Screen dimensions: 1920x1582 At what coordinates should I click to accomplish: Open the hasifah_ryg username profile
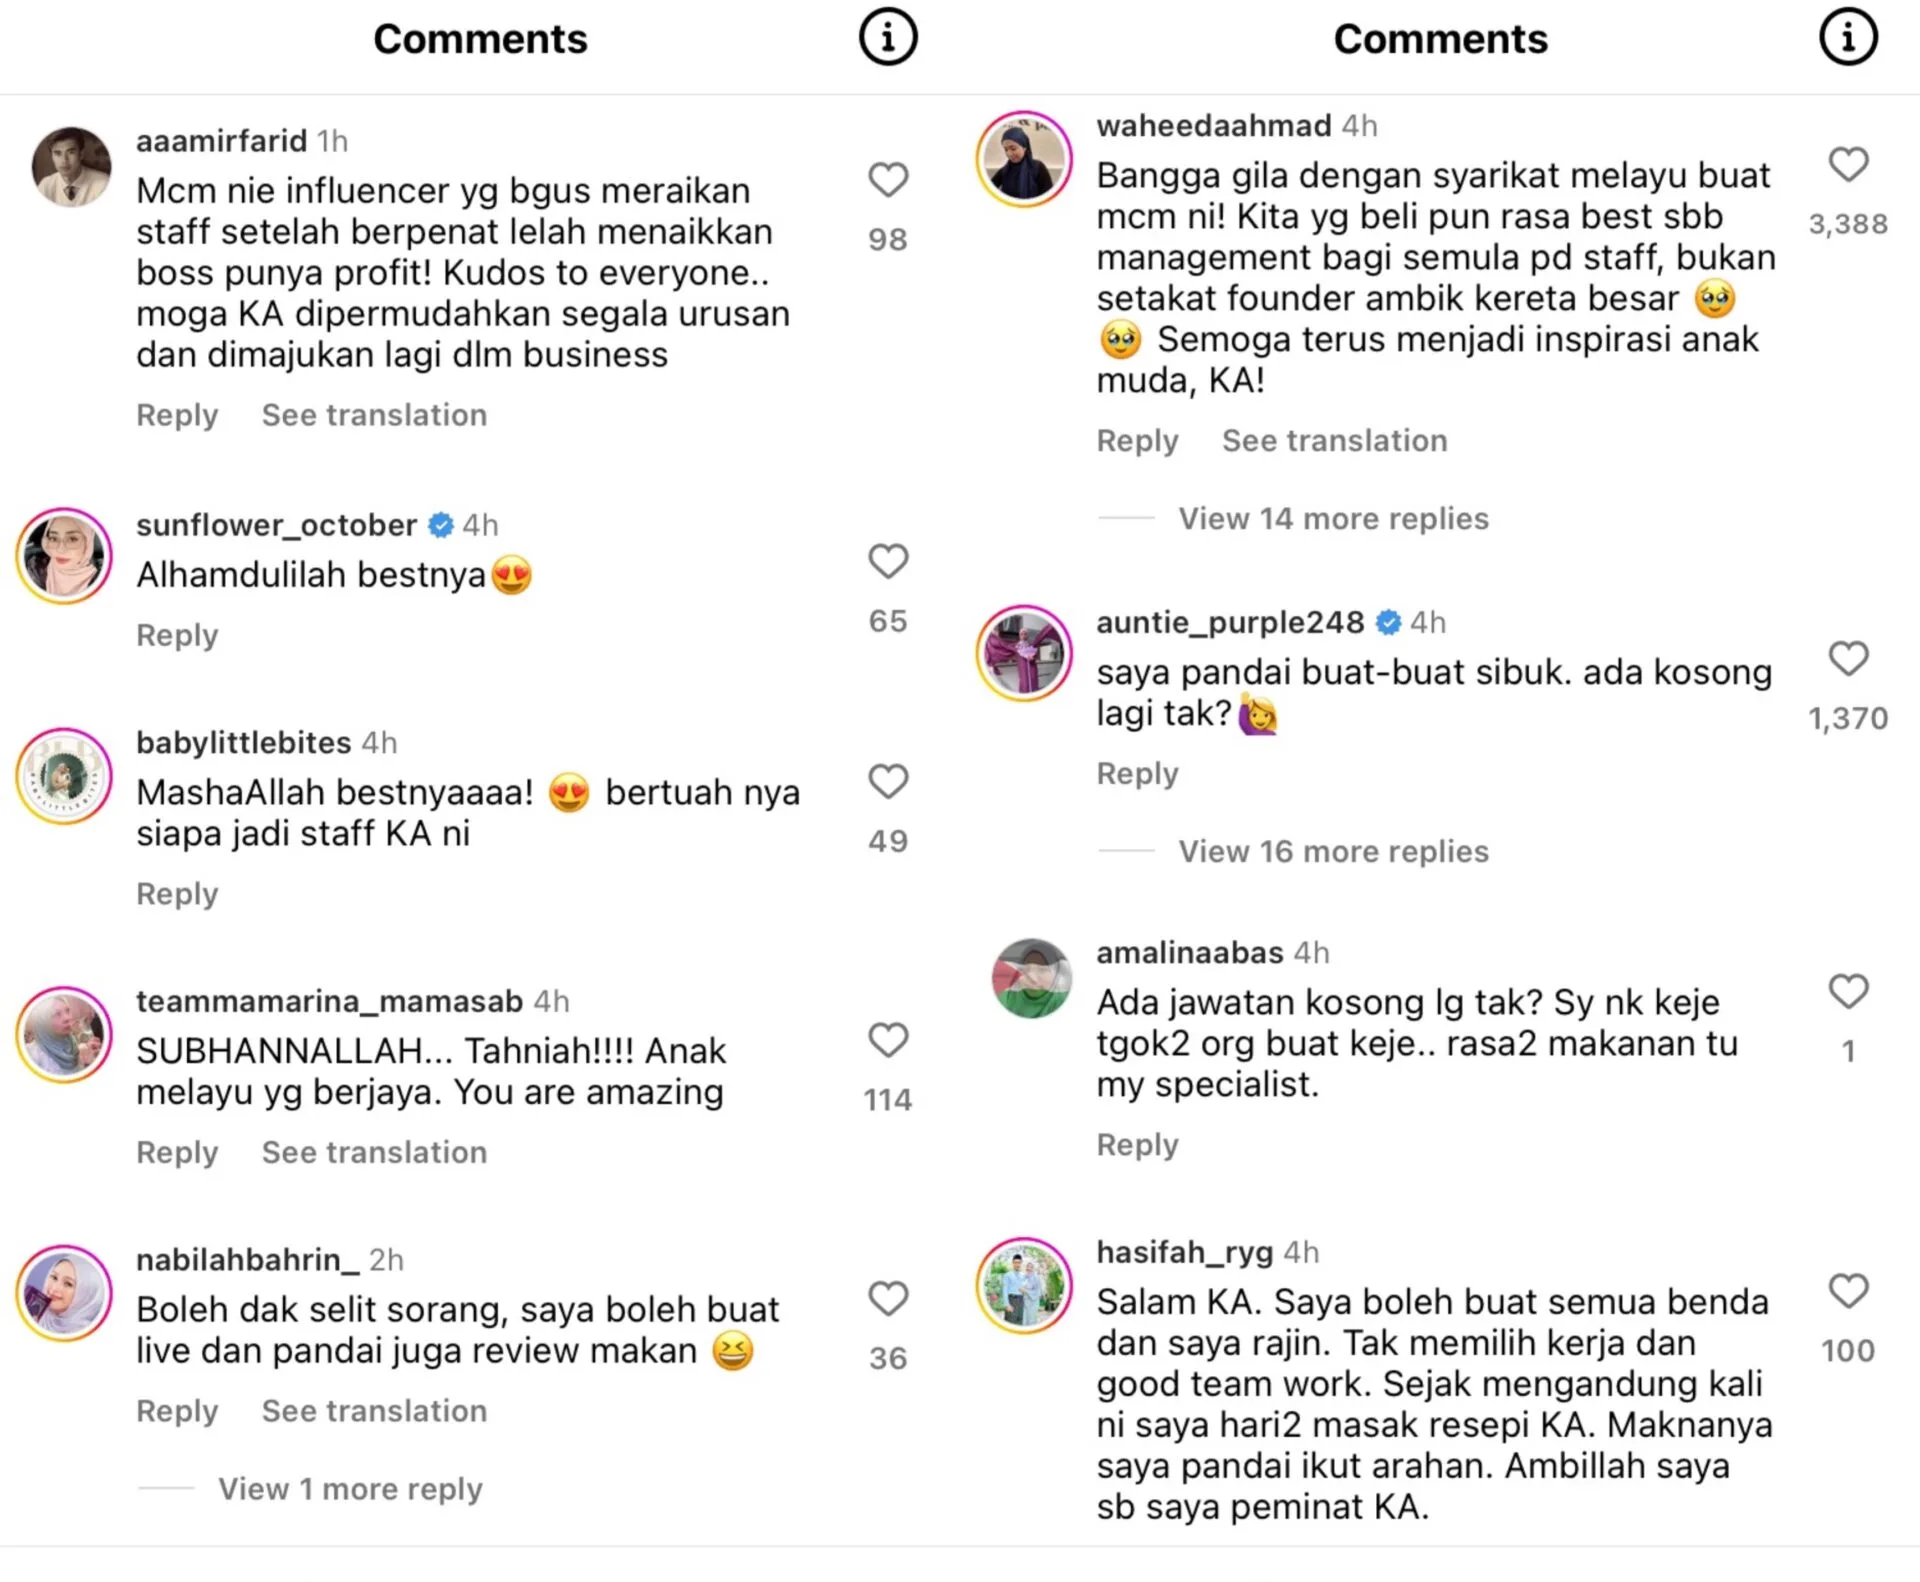[1184, 1252]
